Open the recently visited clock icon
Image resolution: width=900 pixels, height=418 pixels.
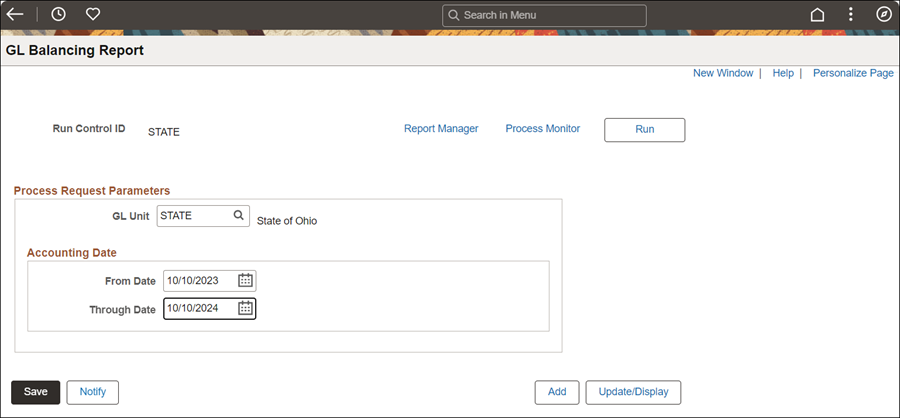pos(58,14)
